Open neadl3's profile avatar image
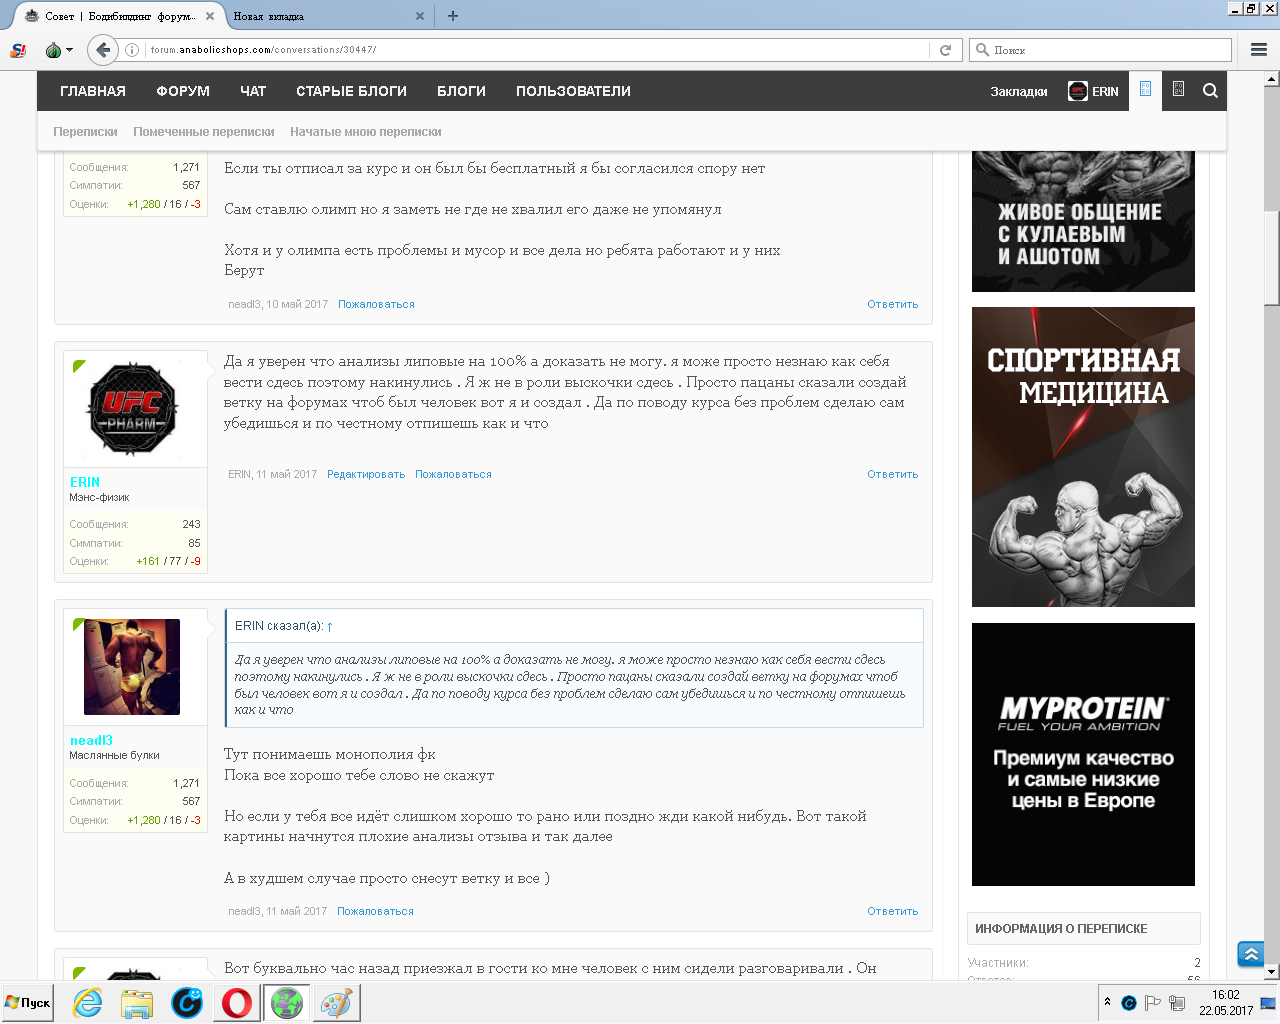Viewport: 1280px width, 1024px height. (132, 667)
